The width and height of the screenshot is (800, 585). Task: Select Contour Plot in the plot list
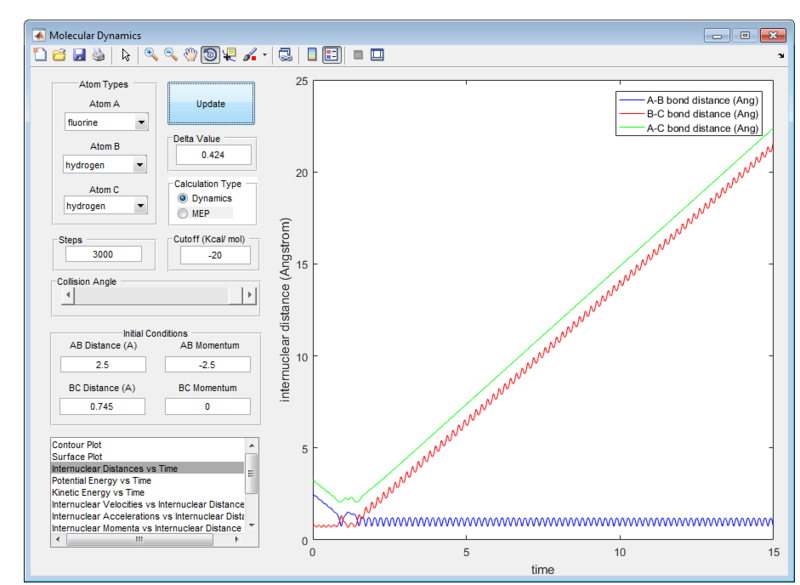(77, 445)
